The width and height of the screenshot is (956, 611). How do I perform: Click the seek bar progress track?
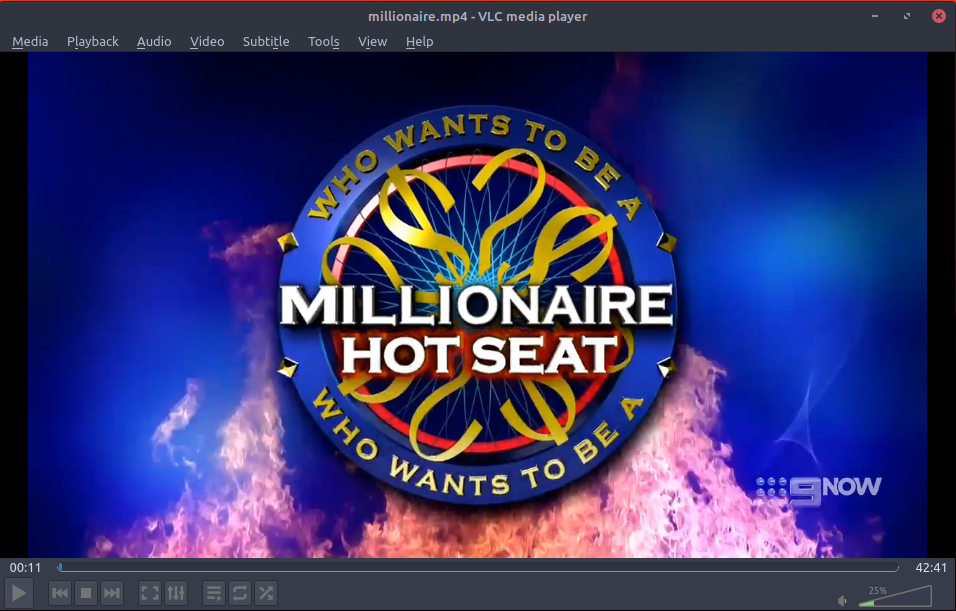(x=478, y=568)
